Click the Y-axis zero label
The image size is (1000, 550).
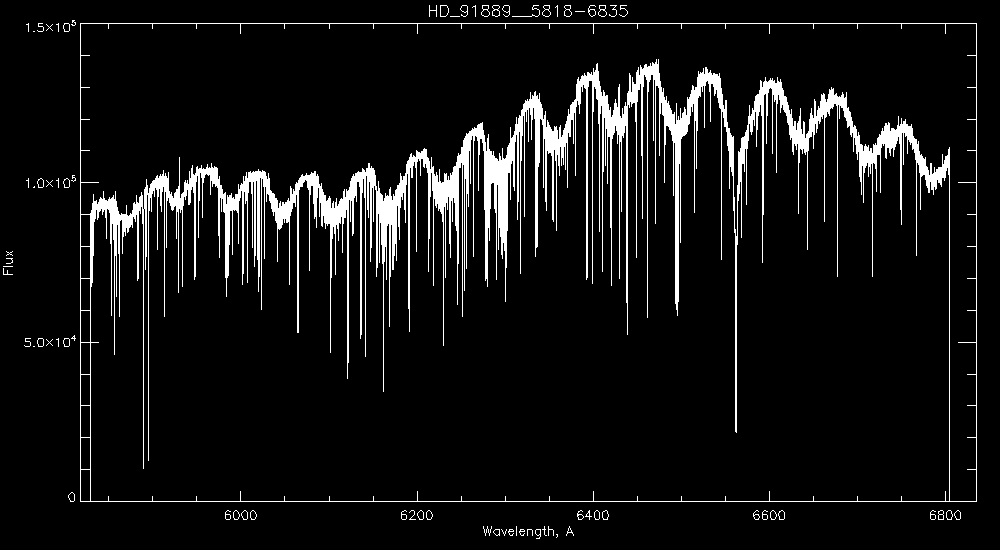[x=72, y=497]
